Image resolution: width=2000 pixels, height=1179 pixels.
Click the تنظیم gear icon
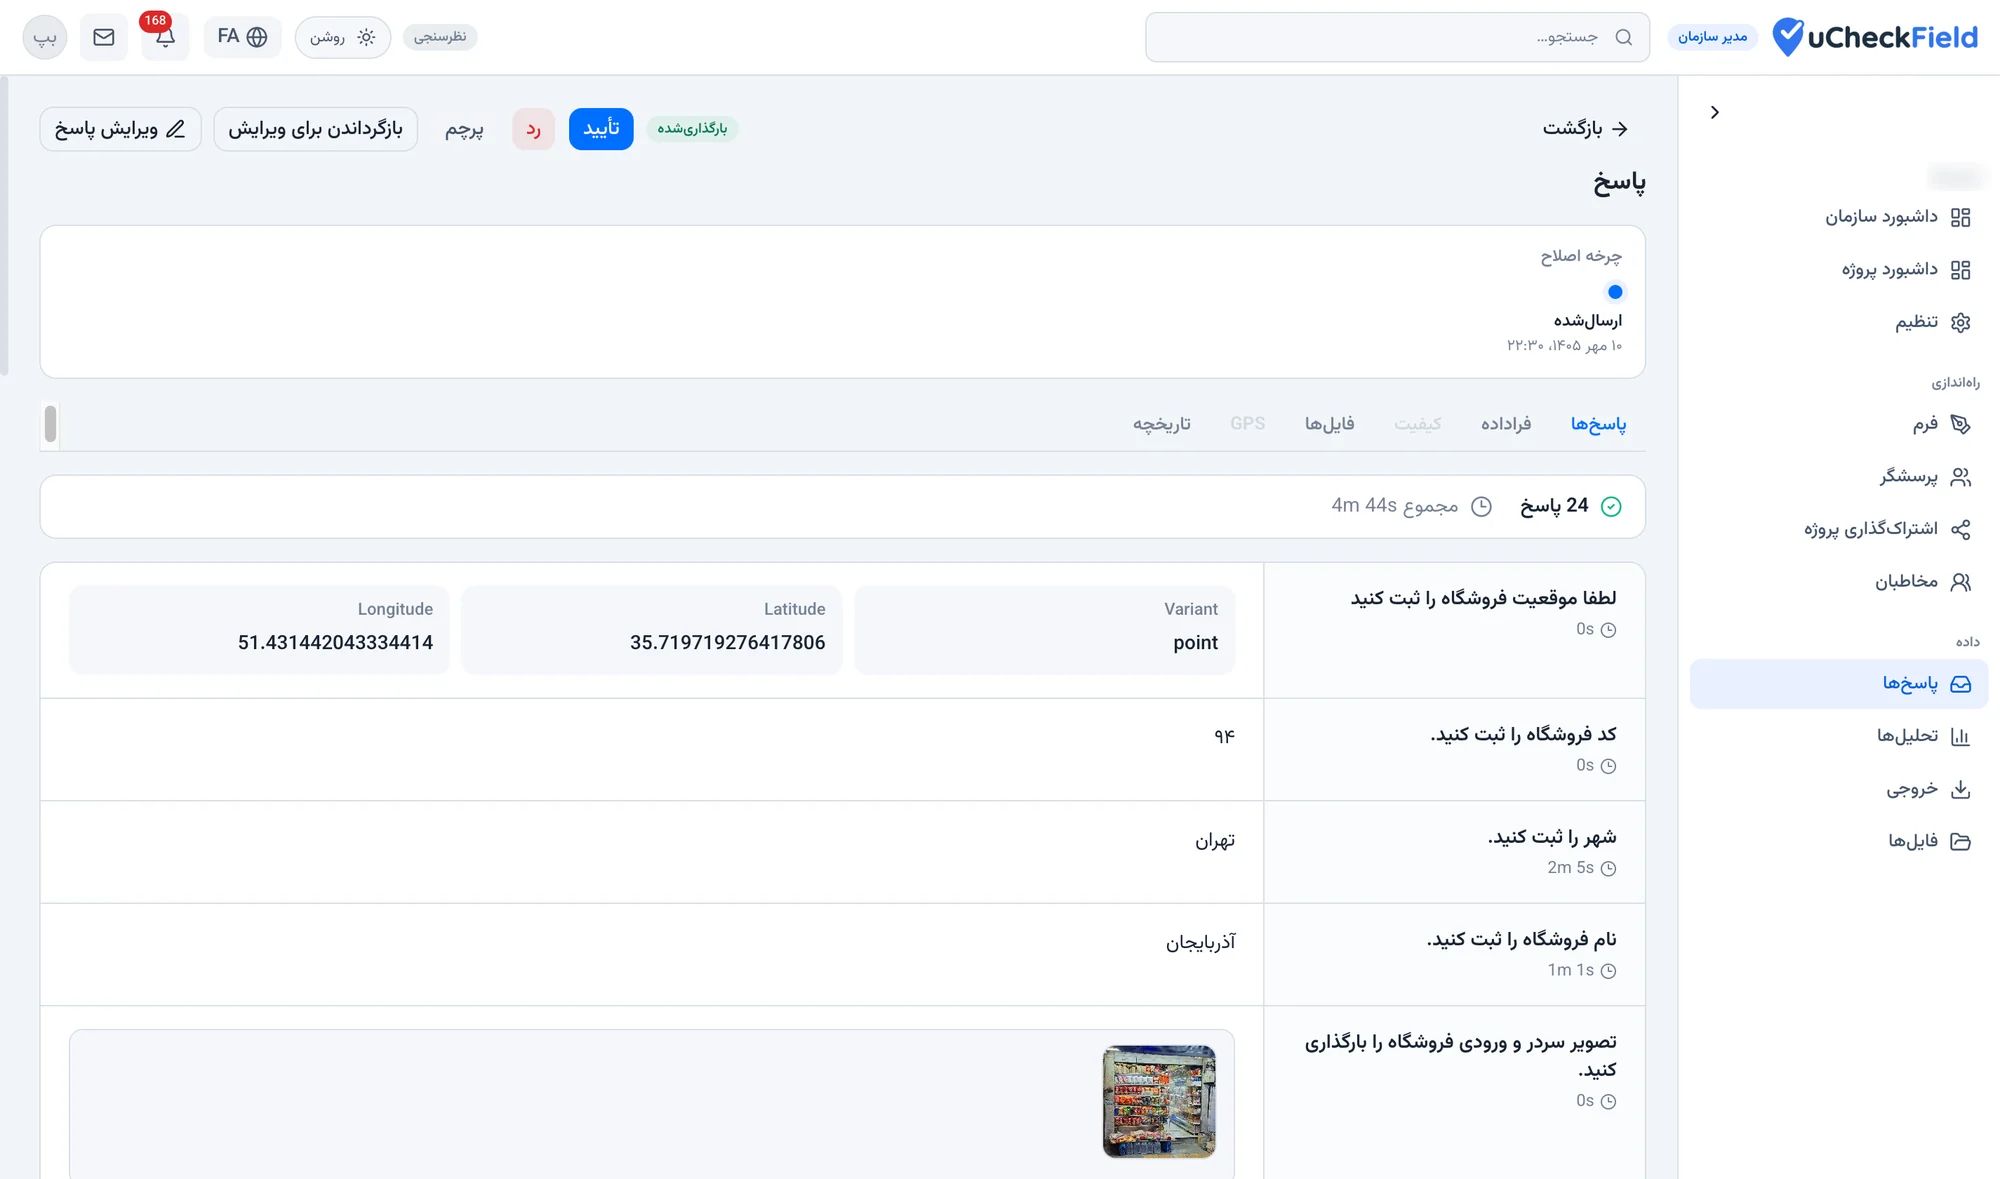pos(1960,322)
